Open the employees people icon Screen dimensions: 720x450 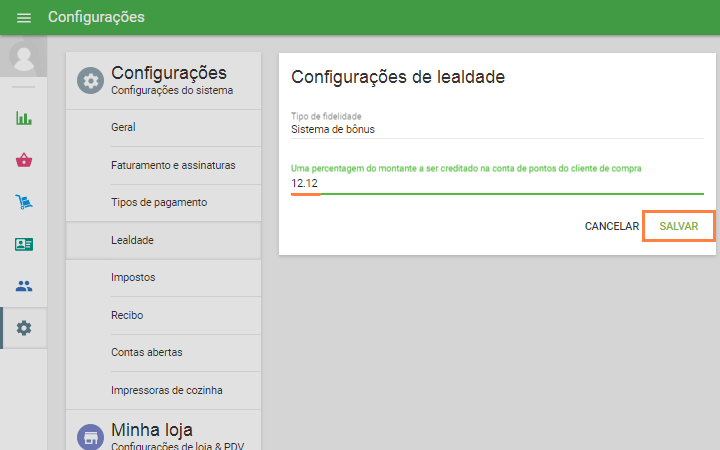(x=24, y=286)
